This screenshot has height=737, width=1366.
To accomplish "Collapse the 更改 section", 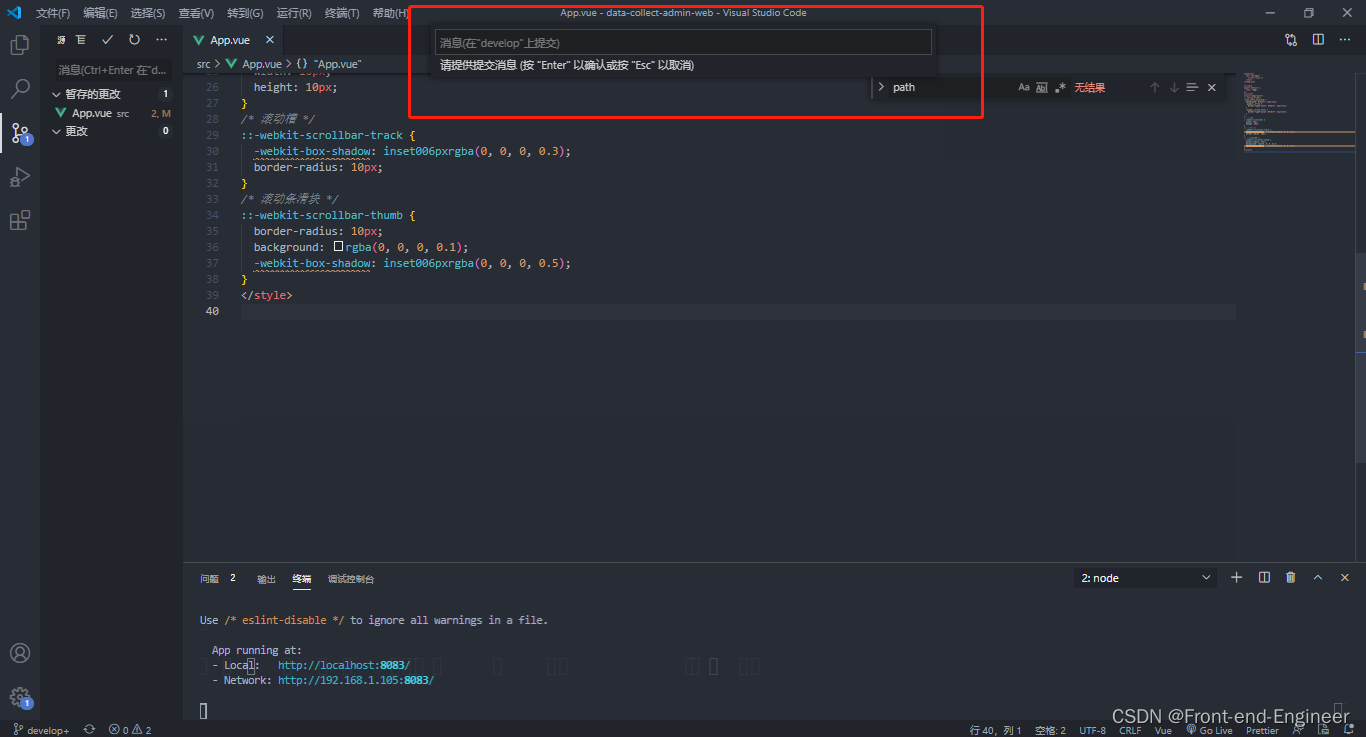I will pos(58,131).
